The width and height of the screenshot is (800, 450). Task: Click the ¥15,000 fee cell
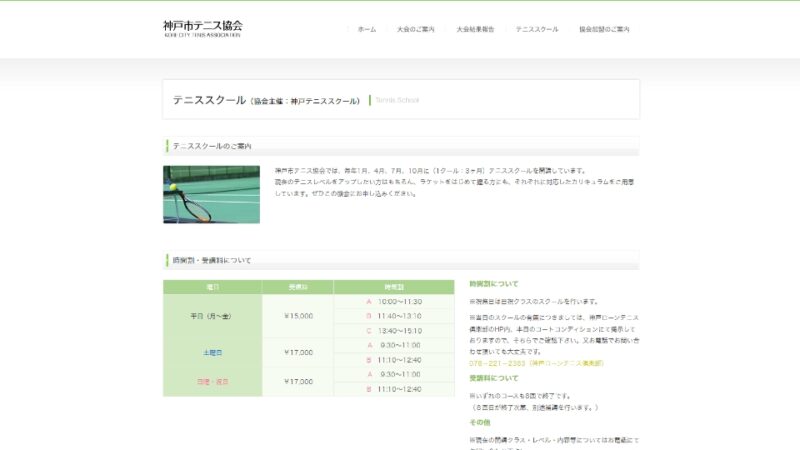(x=298, y=316)
